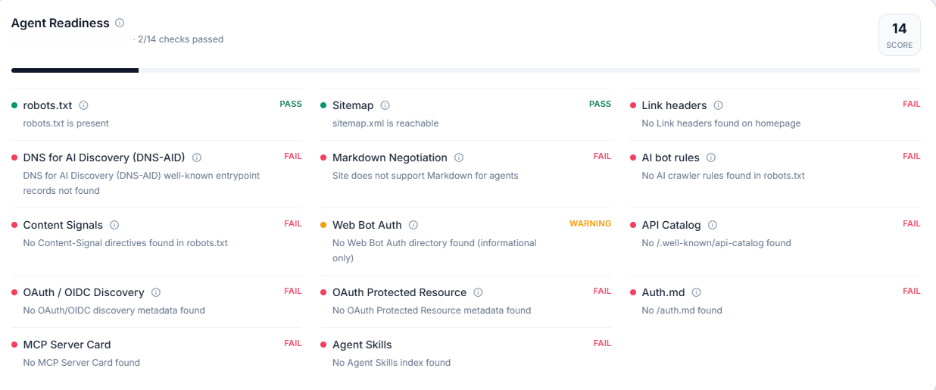
Task: Click OAuth Protected Resource info icon
Action: tap(478, 293)
